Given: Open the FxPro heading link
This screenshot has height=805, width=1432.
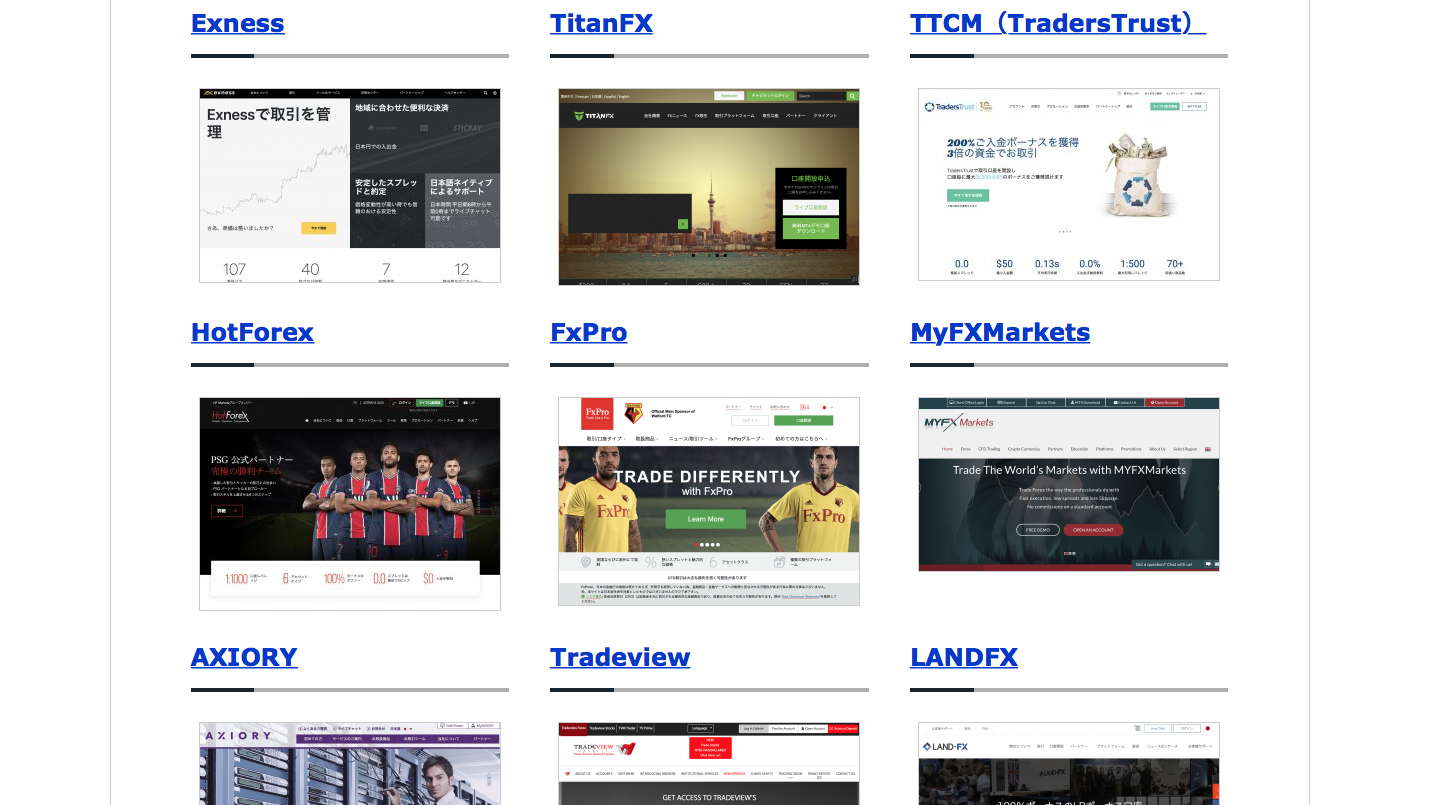Looking at the screenshot, I should [x=588, y=332].
